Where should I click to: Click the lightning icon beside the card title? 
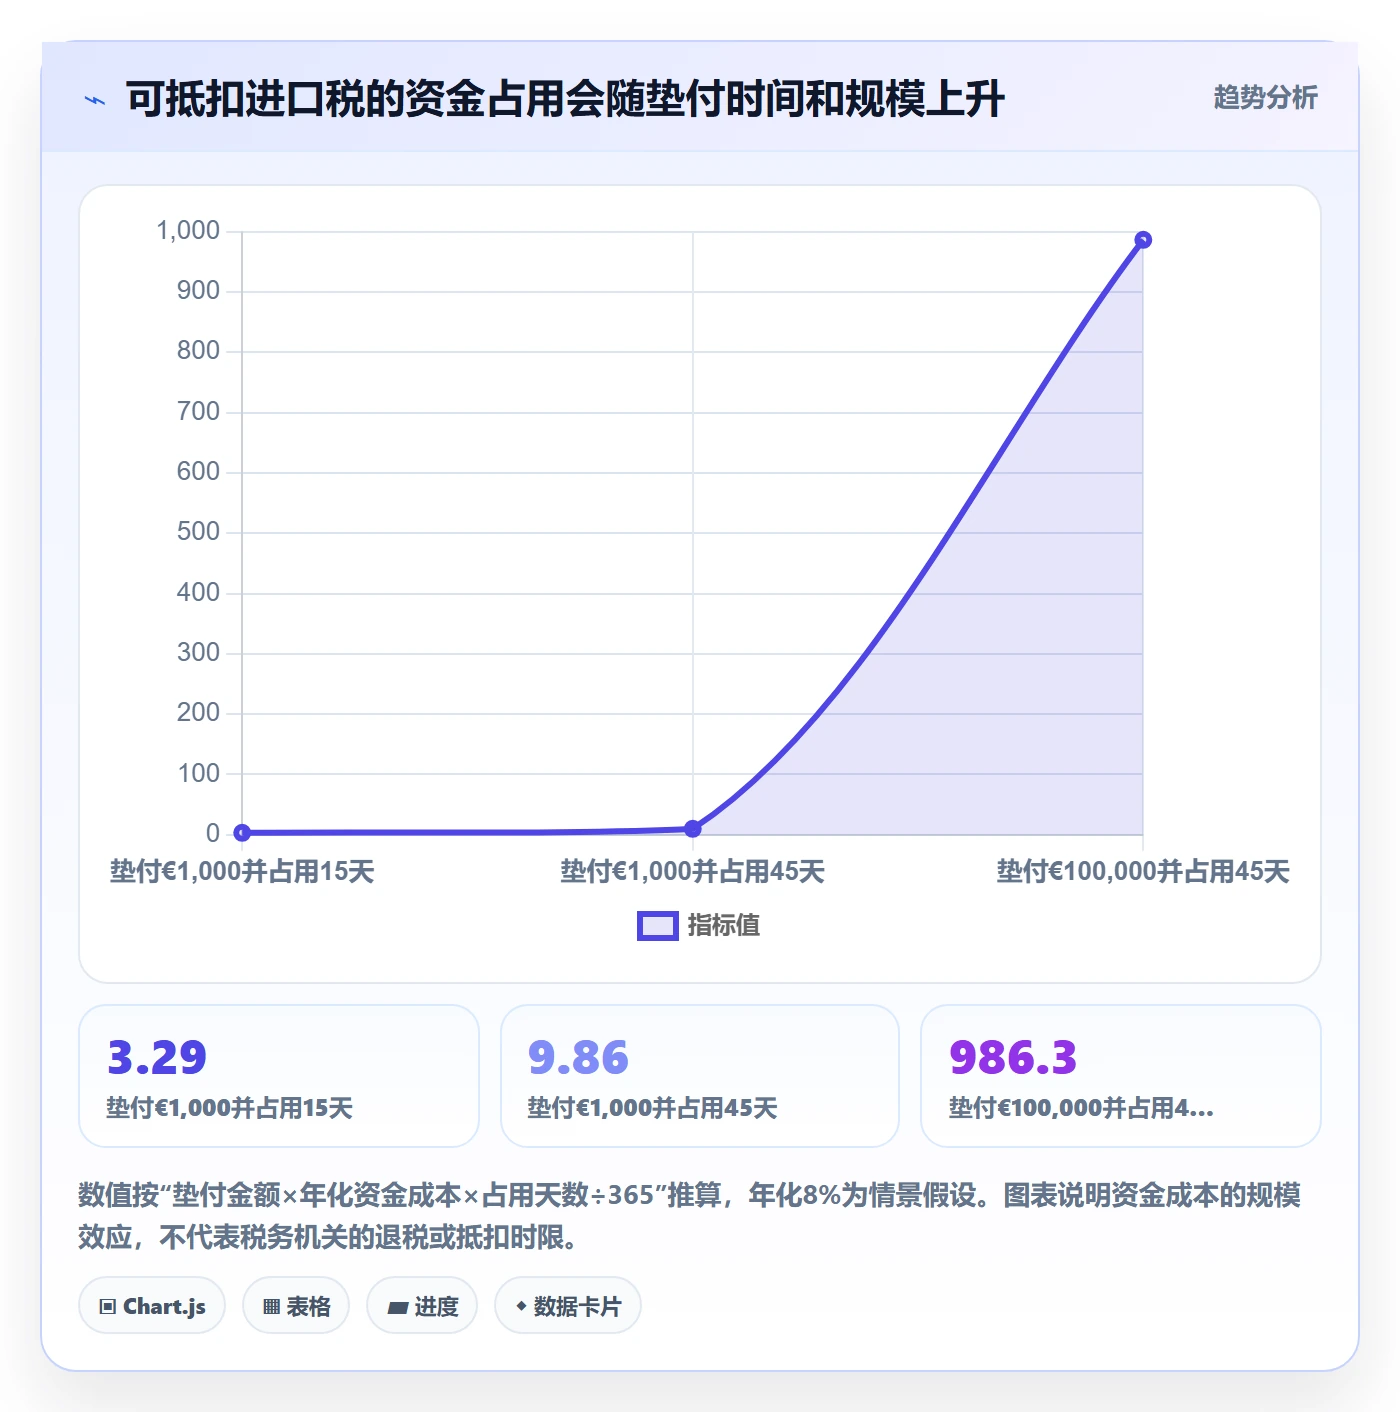pyautogui.click(x=95, y=100)
